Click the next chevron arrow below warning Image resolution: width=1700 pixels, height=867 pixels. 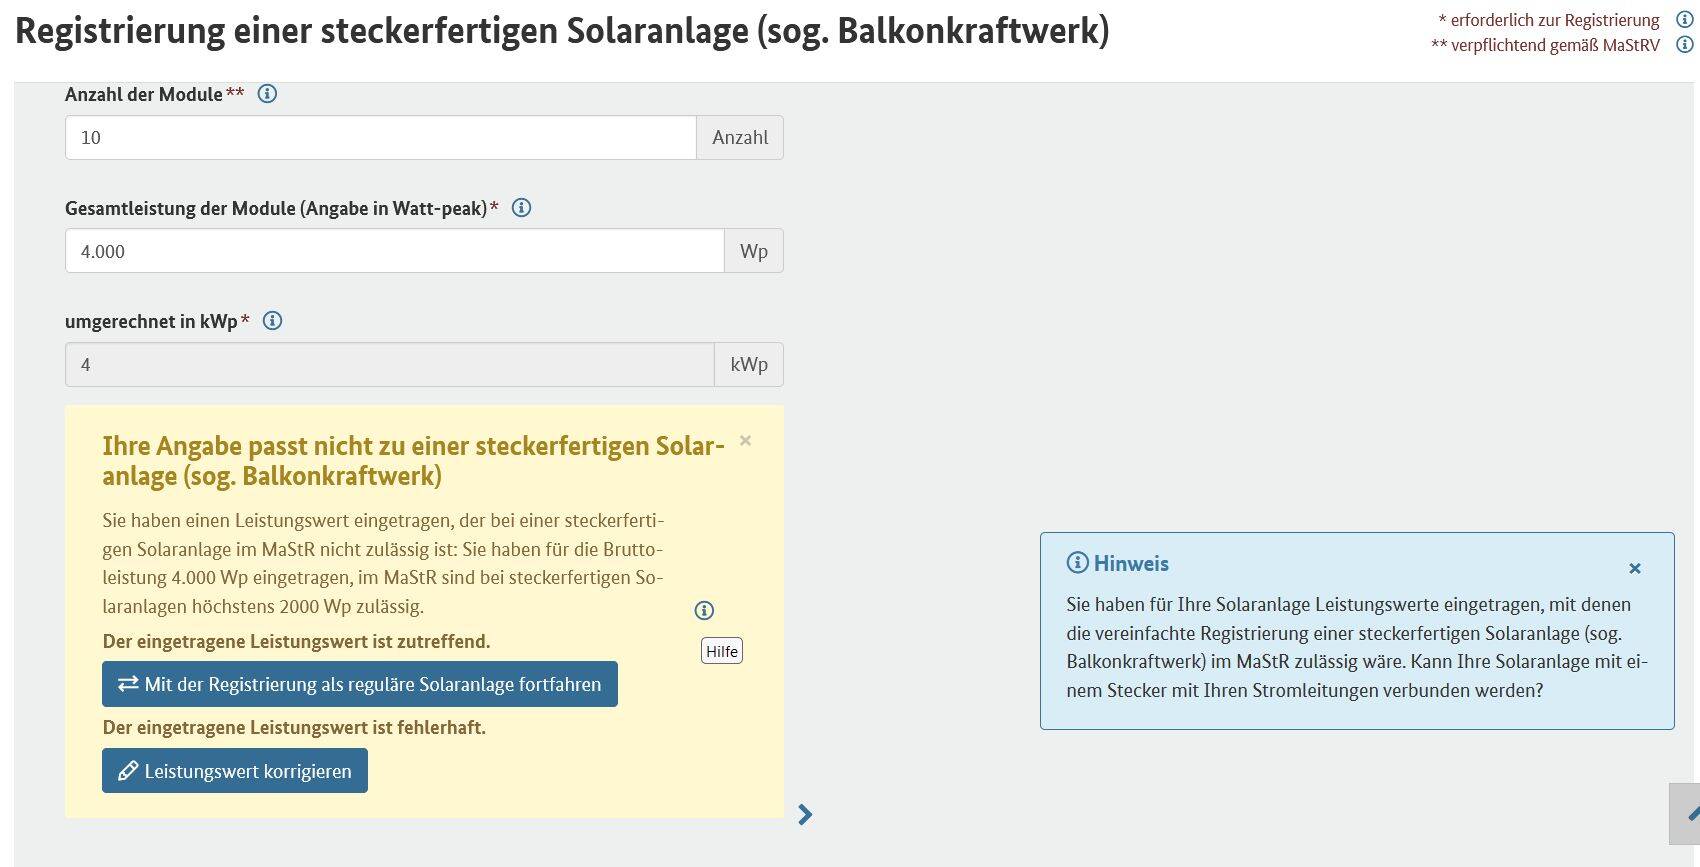coord(805,815)
